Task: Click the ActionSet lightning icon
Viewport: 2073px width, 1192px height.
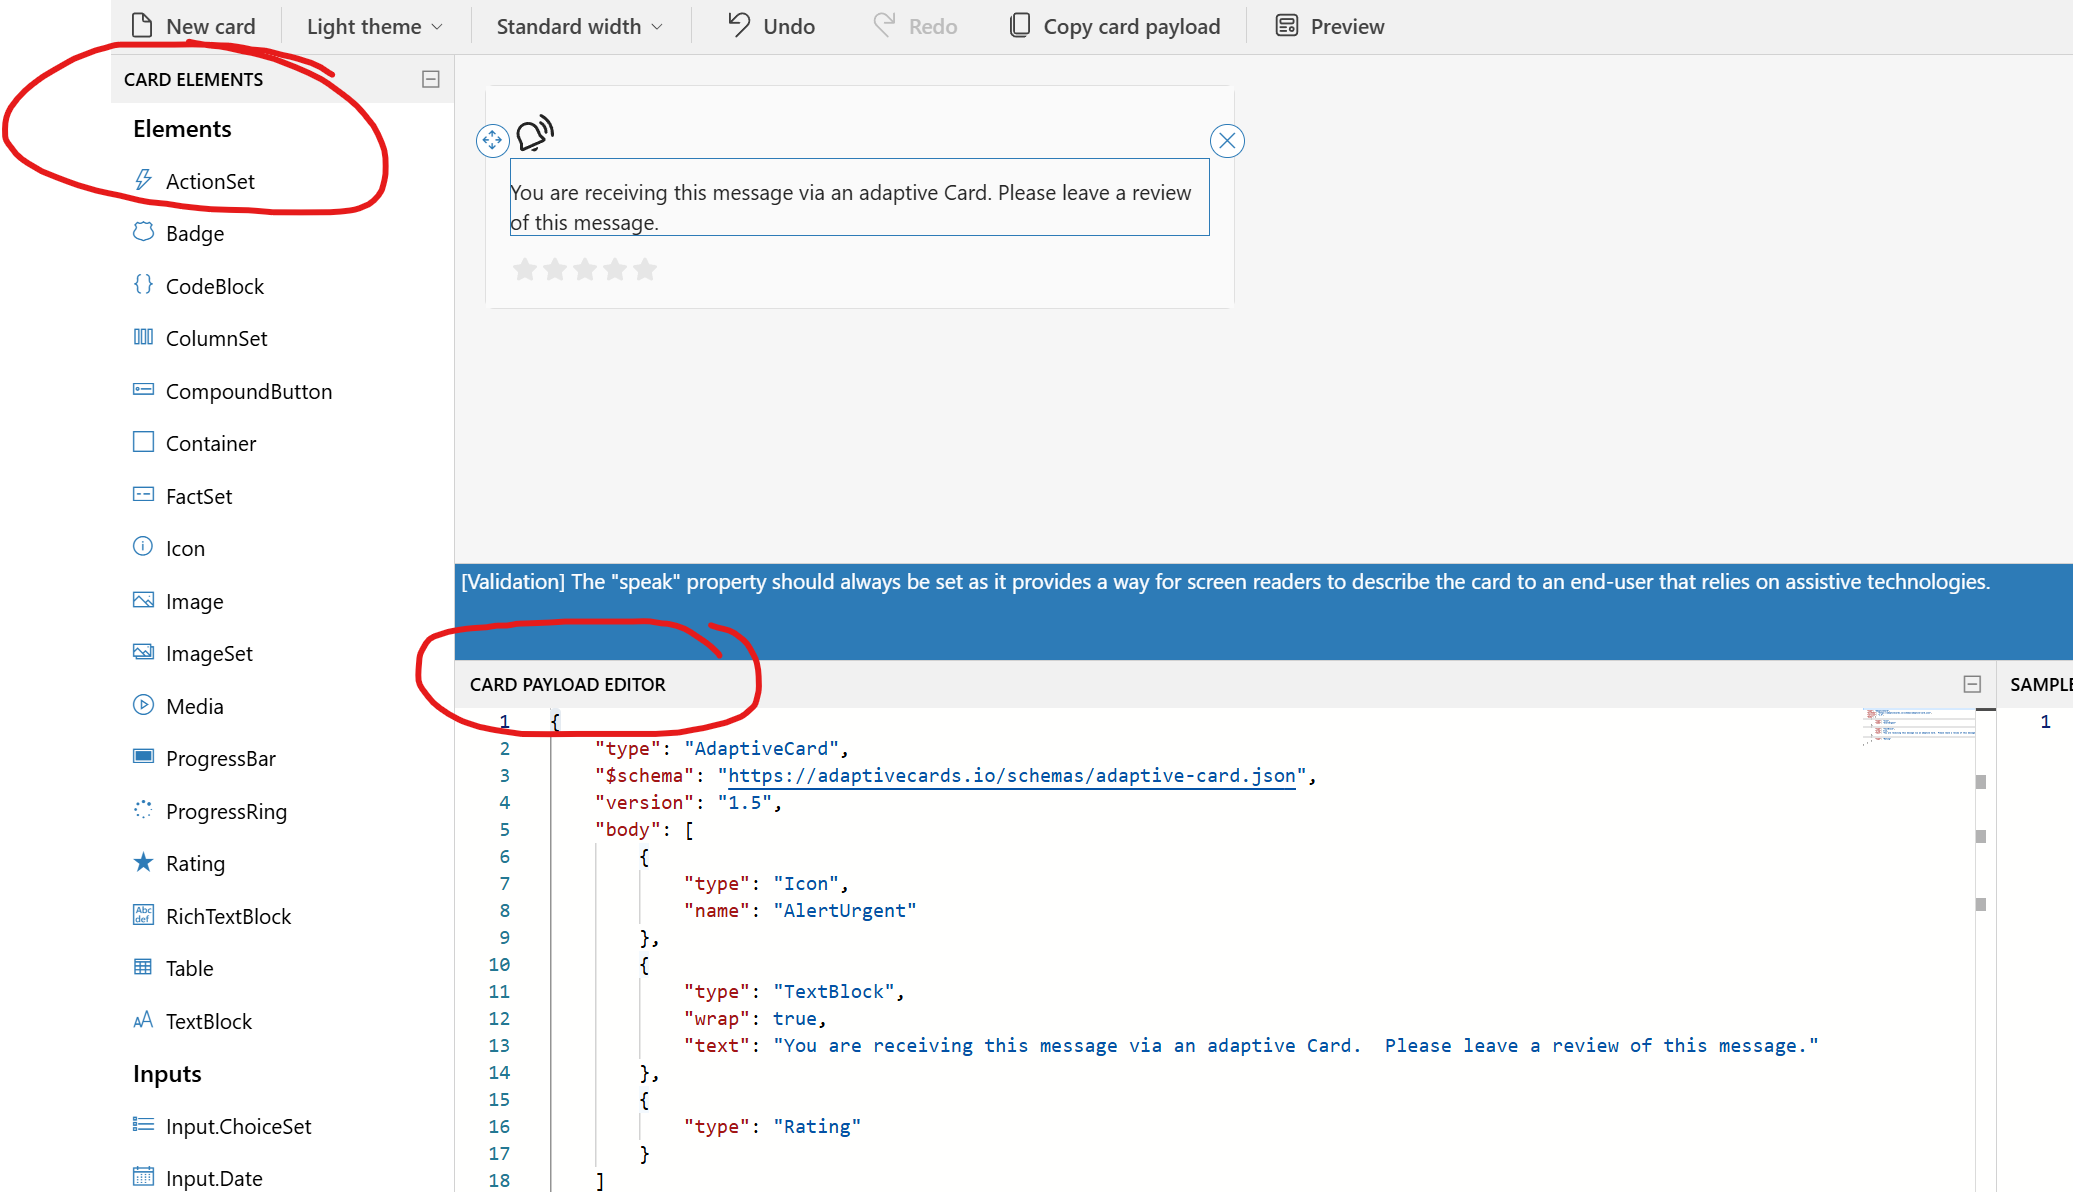Action: click(x=143, y=180)
